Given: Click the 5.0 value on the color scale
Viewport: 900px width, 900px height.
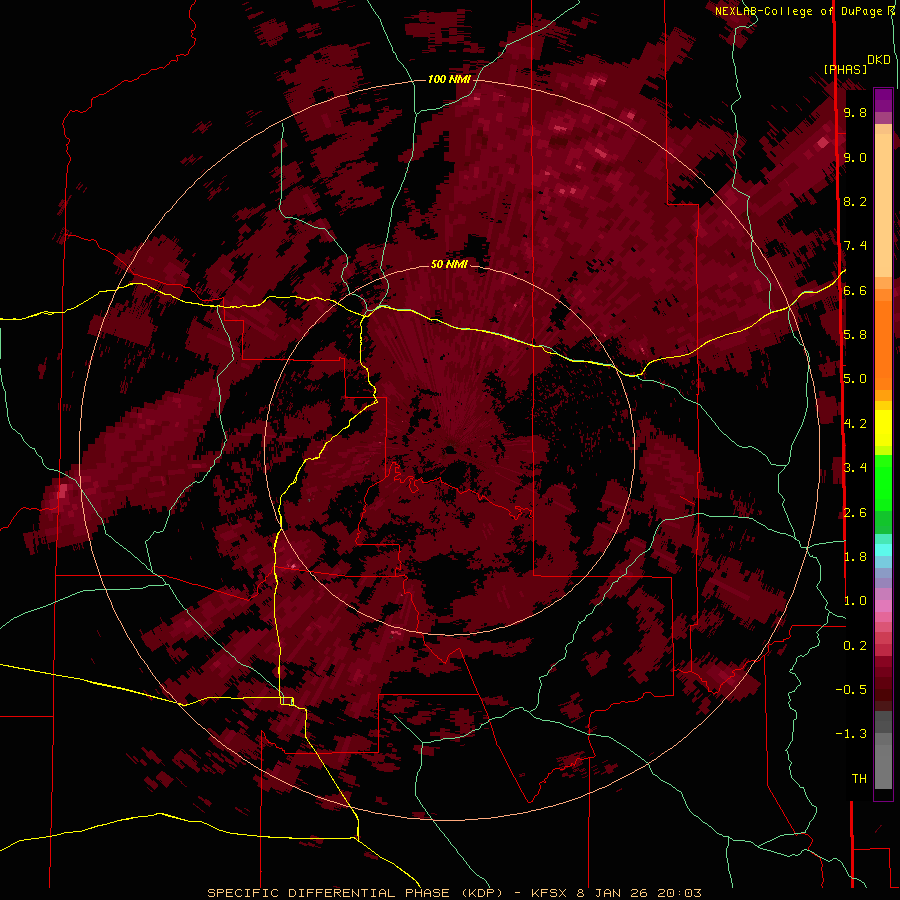Looking at the screenshot, I should point(855,379).
